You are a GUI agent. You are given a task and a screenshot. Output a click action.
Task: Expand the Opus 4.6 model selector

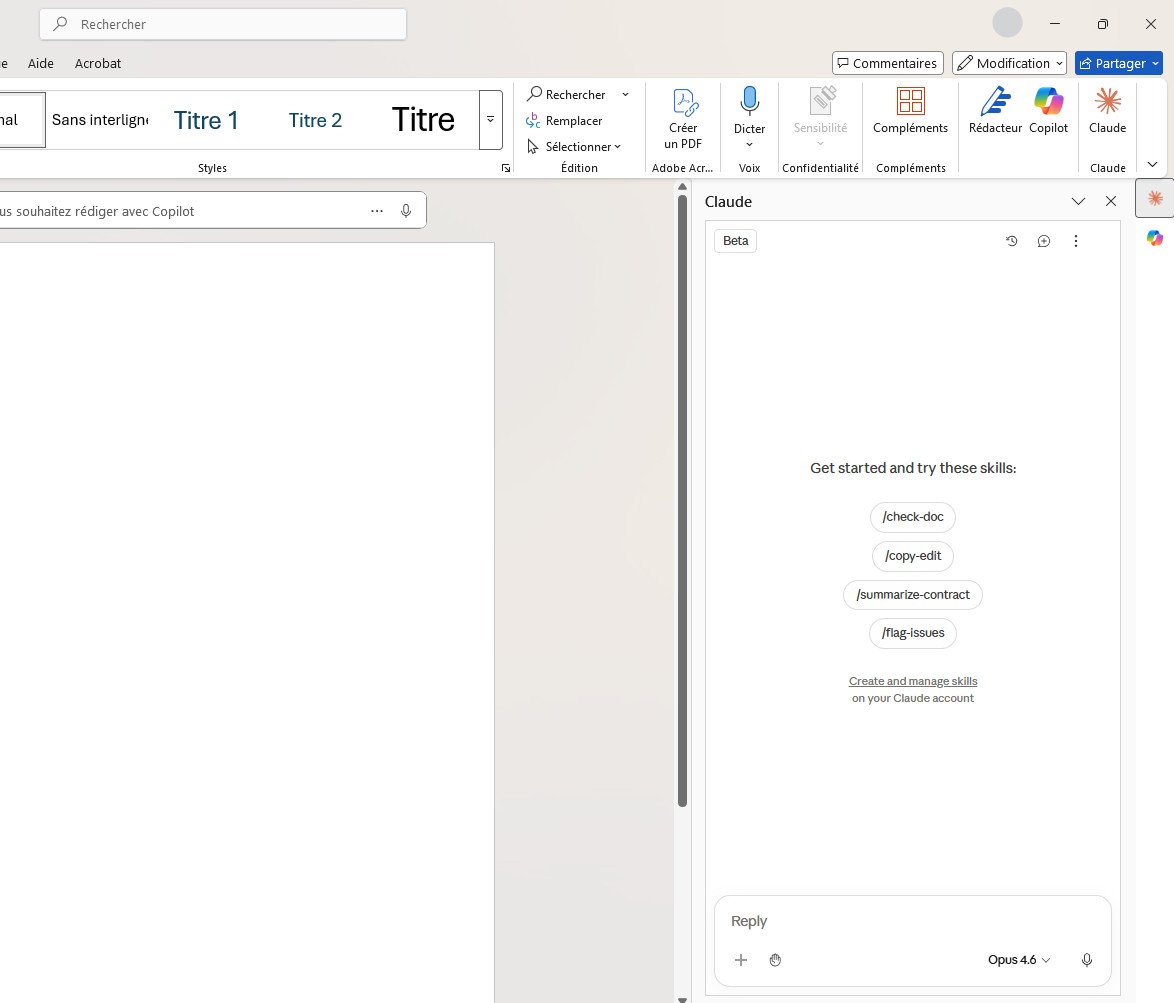coord(1019,960)
